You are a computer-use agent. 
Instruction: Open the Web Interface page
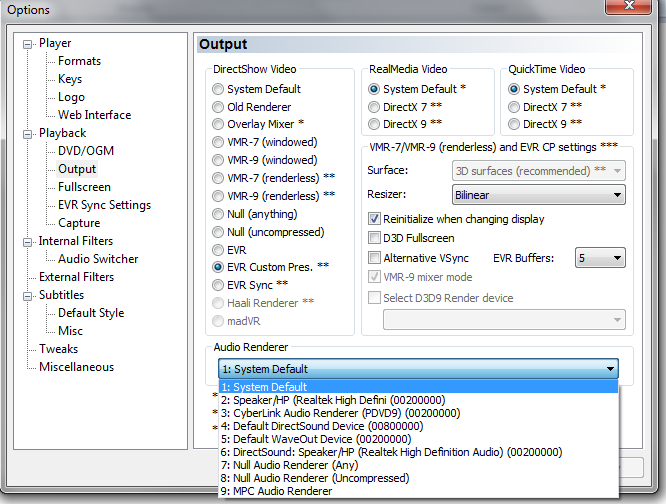(x=95, y=115)
